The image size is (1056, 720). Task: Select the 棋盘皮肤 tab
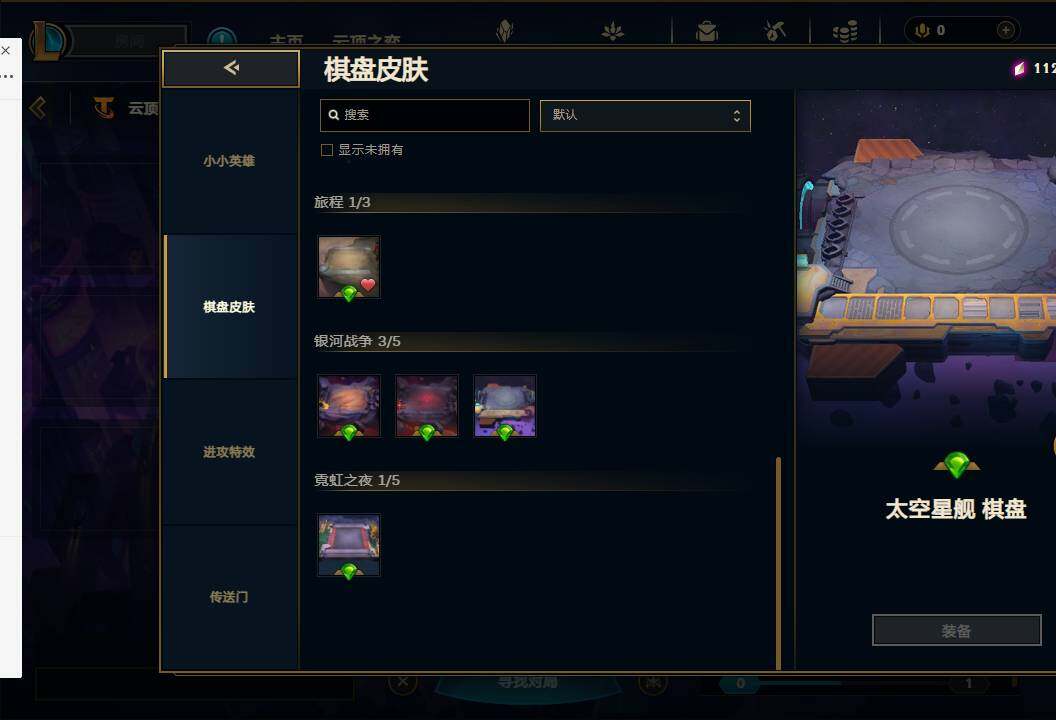(x=230, y=306)
